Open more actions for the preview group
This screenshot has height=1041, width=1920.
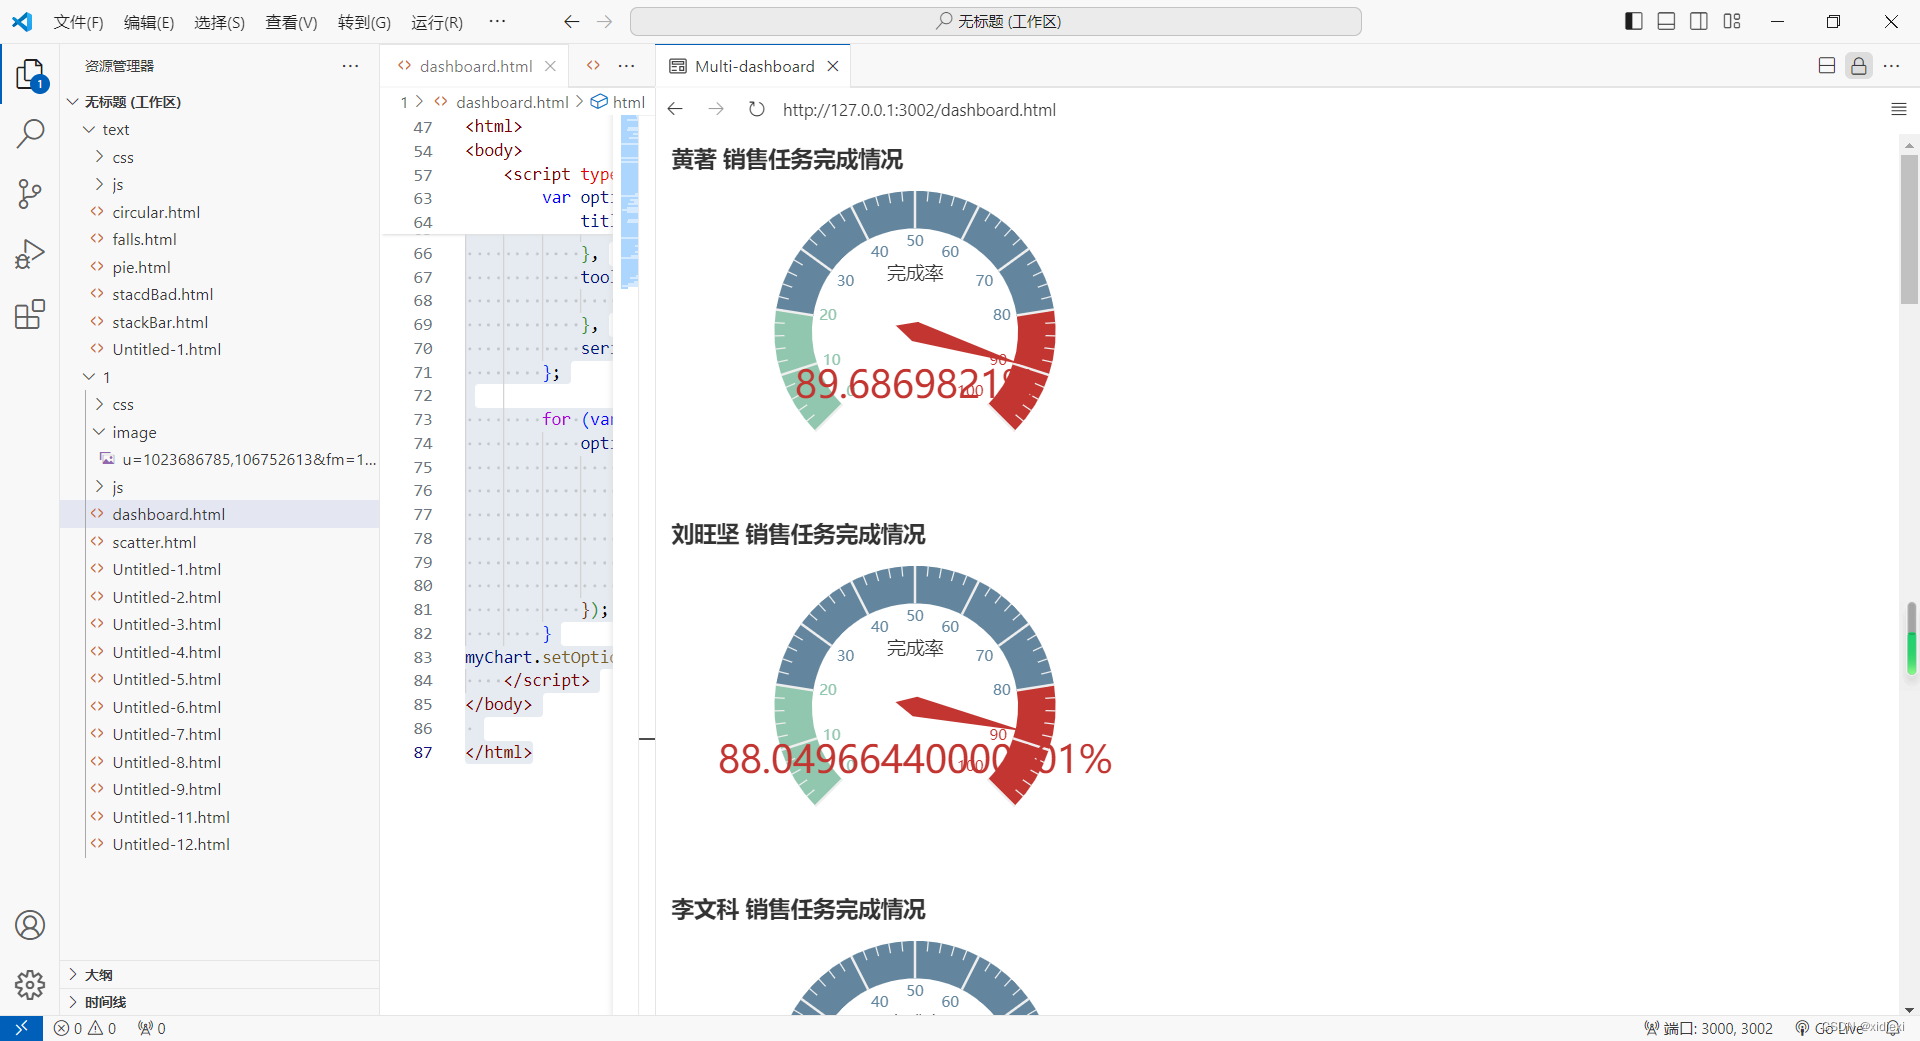(x=1891, y=66)
